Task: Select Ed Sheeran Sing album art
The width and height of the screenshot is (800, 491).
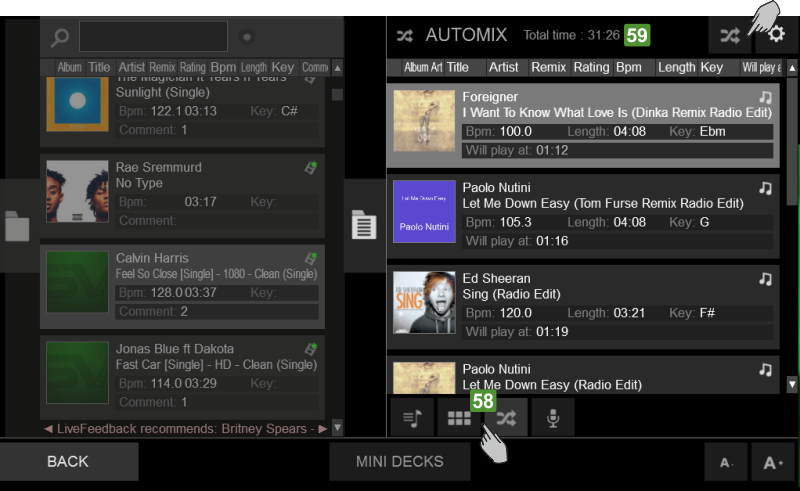Action: [424, 303]
